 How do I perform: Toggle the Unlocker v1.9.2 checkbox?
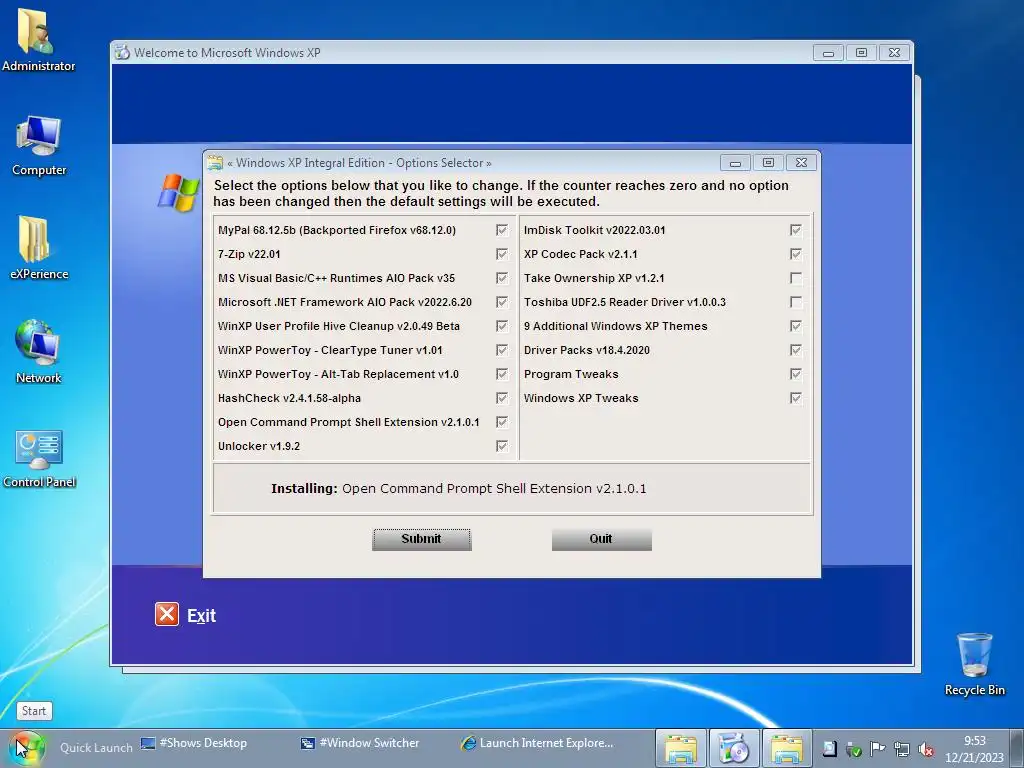click(x=502, y=446)
